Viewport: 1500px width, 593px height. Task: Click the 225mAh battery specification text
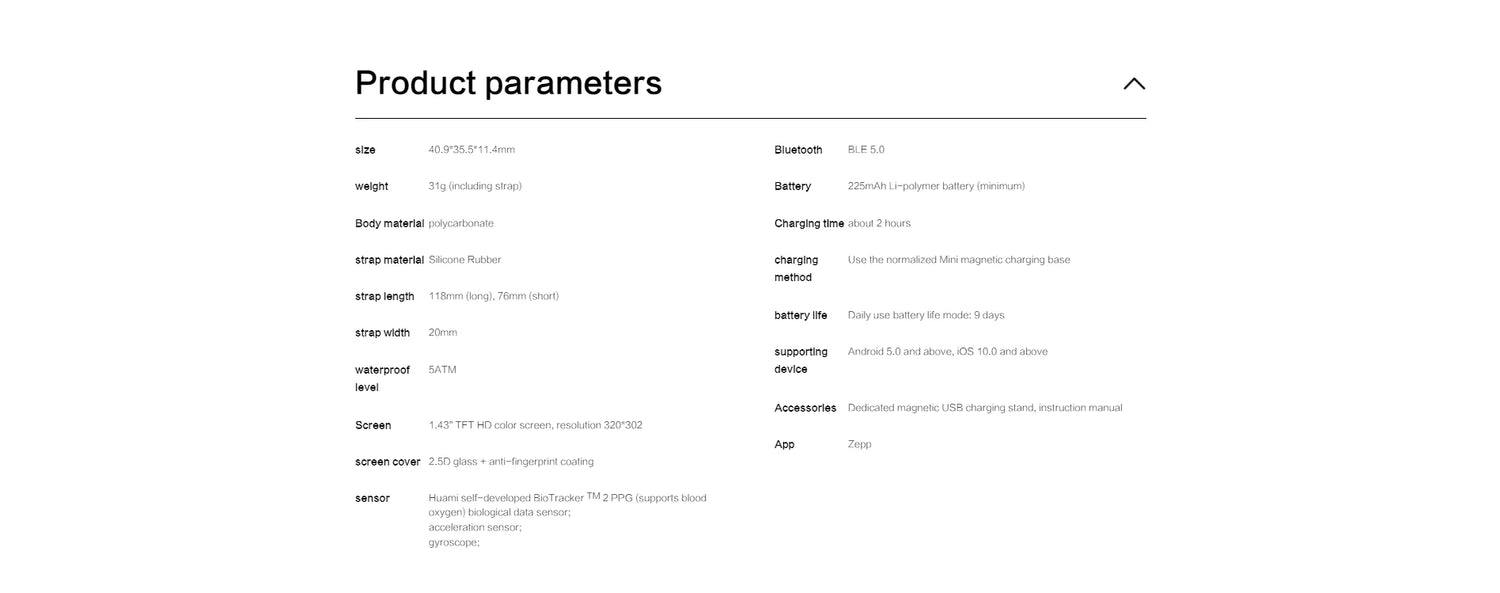coord(935,186)
